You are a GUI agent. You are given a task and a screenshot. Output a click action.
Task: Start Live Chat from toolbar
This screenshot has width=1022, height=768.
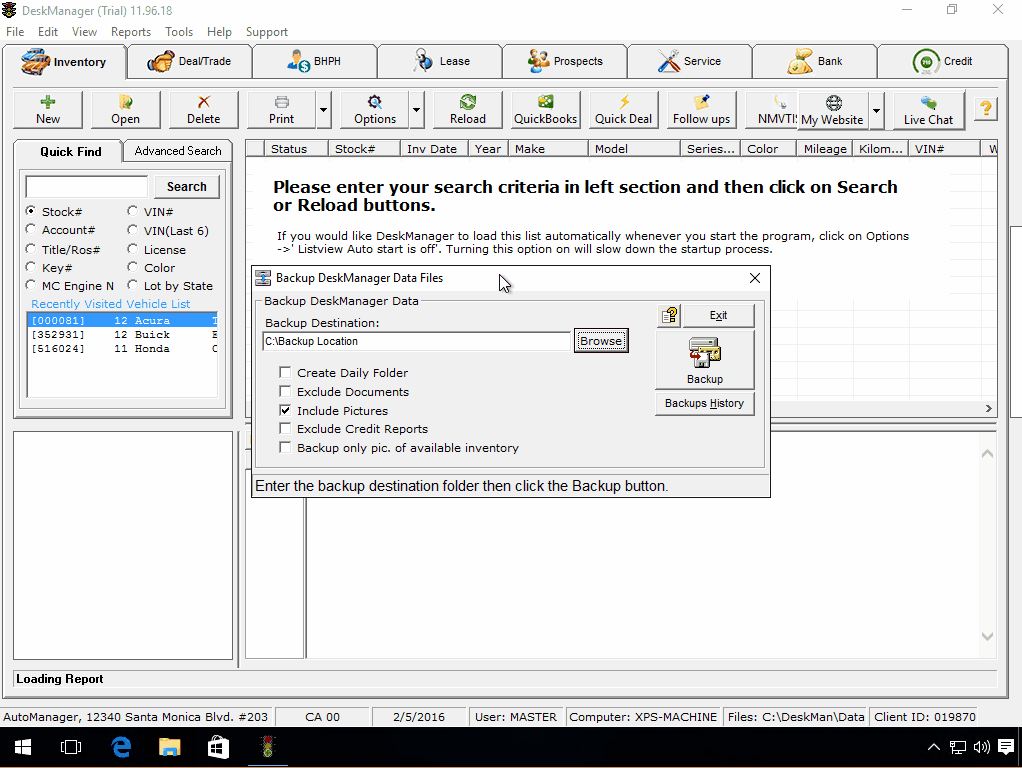(x=928, y=110)
